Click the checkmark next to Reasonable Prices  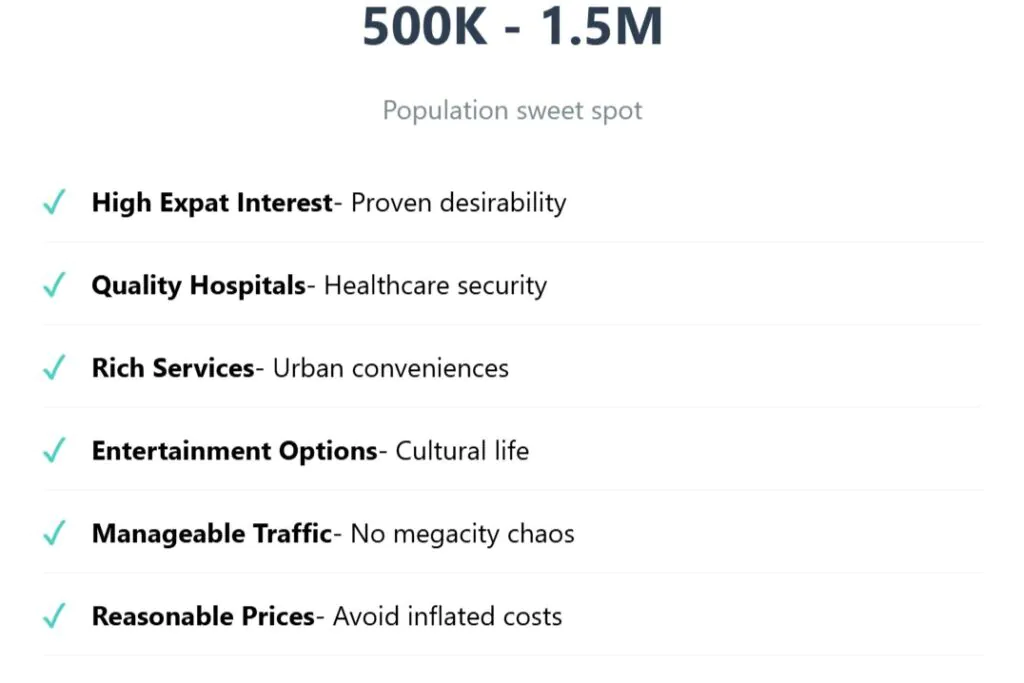[55, 617]
